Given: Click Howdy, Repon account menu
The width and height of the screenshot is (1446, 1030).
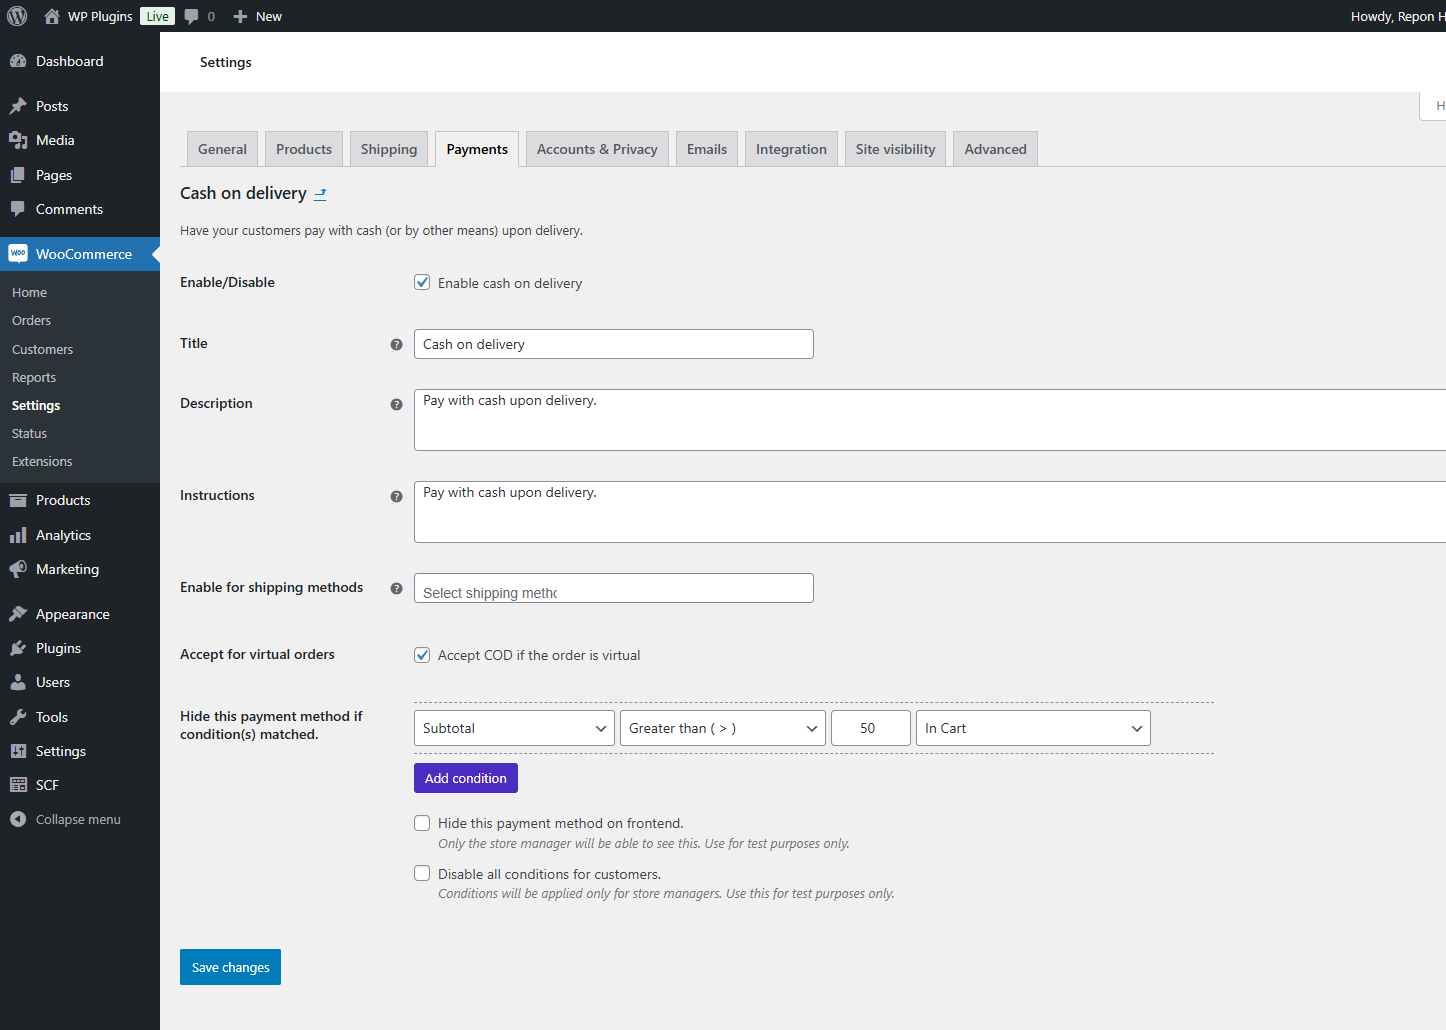Looking at the screenshot, I should [1398, 16].
